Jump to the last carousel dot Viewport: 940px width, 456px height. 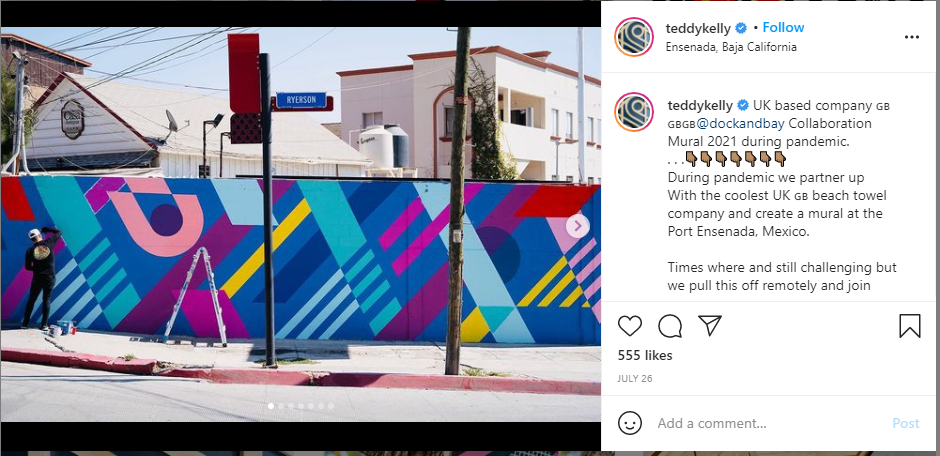[x=330, y=406]
